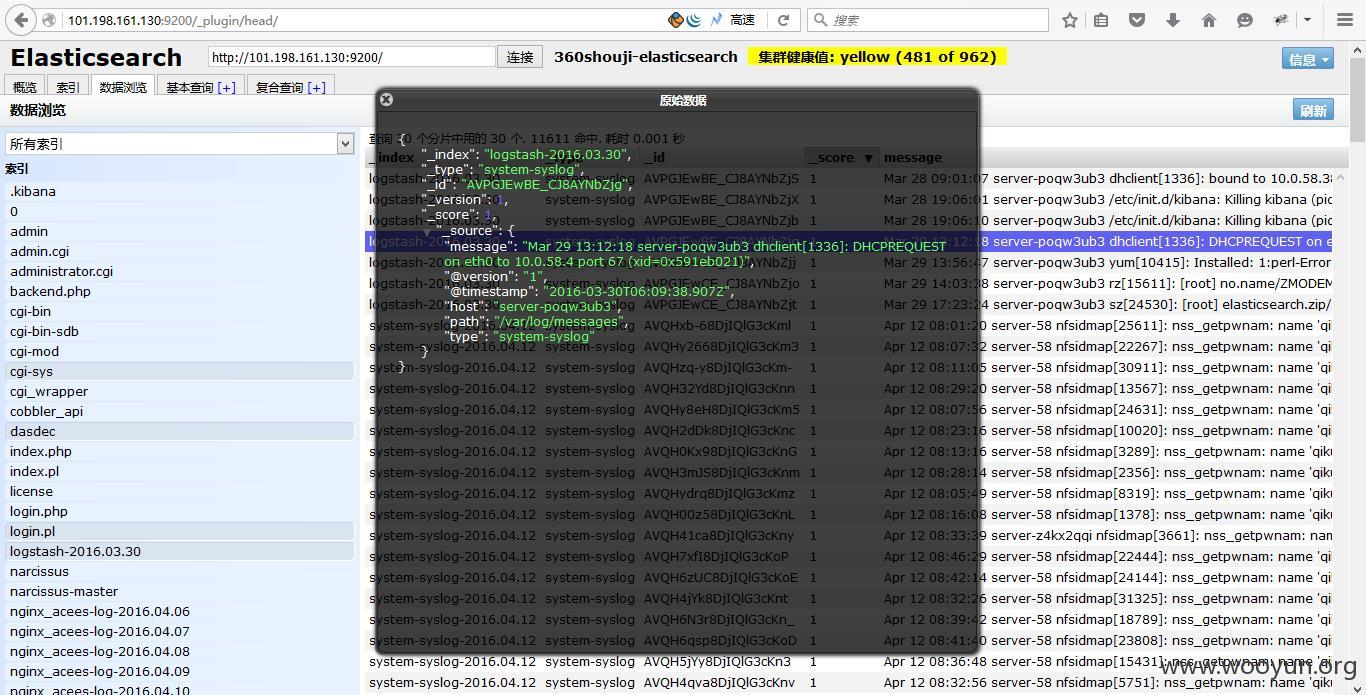
Task: Select the admin.cgi index
Action: coord(180,251)
